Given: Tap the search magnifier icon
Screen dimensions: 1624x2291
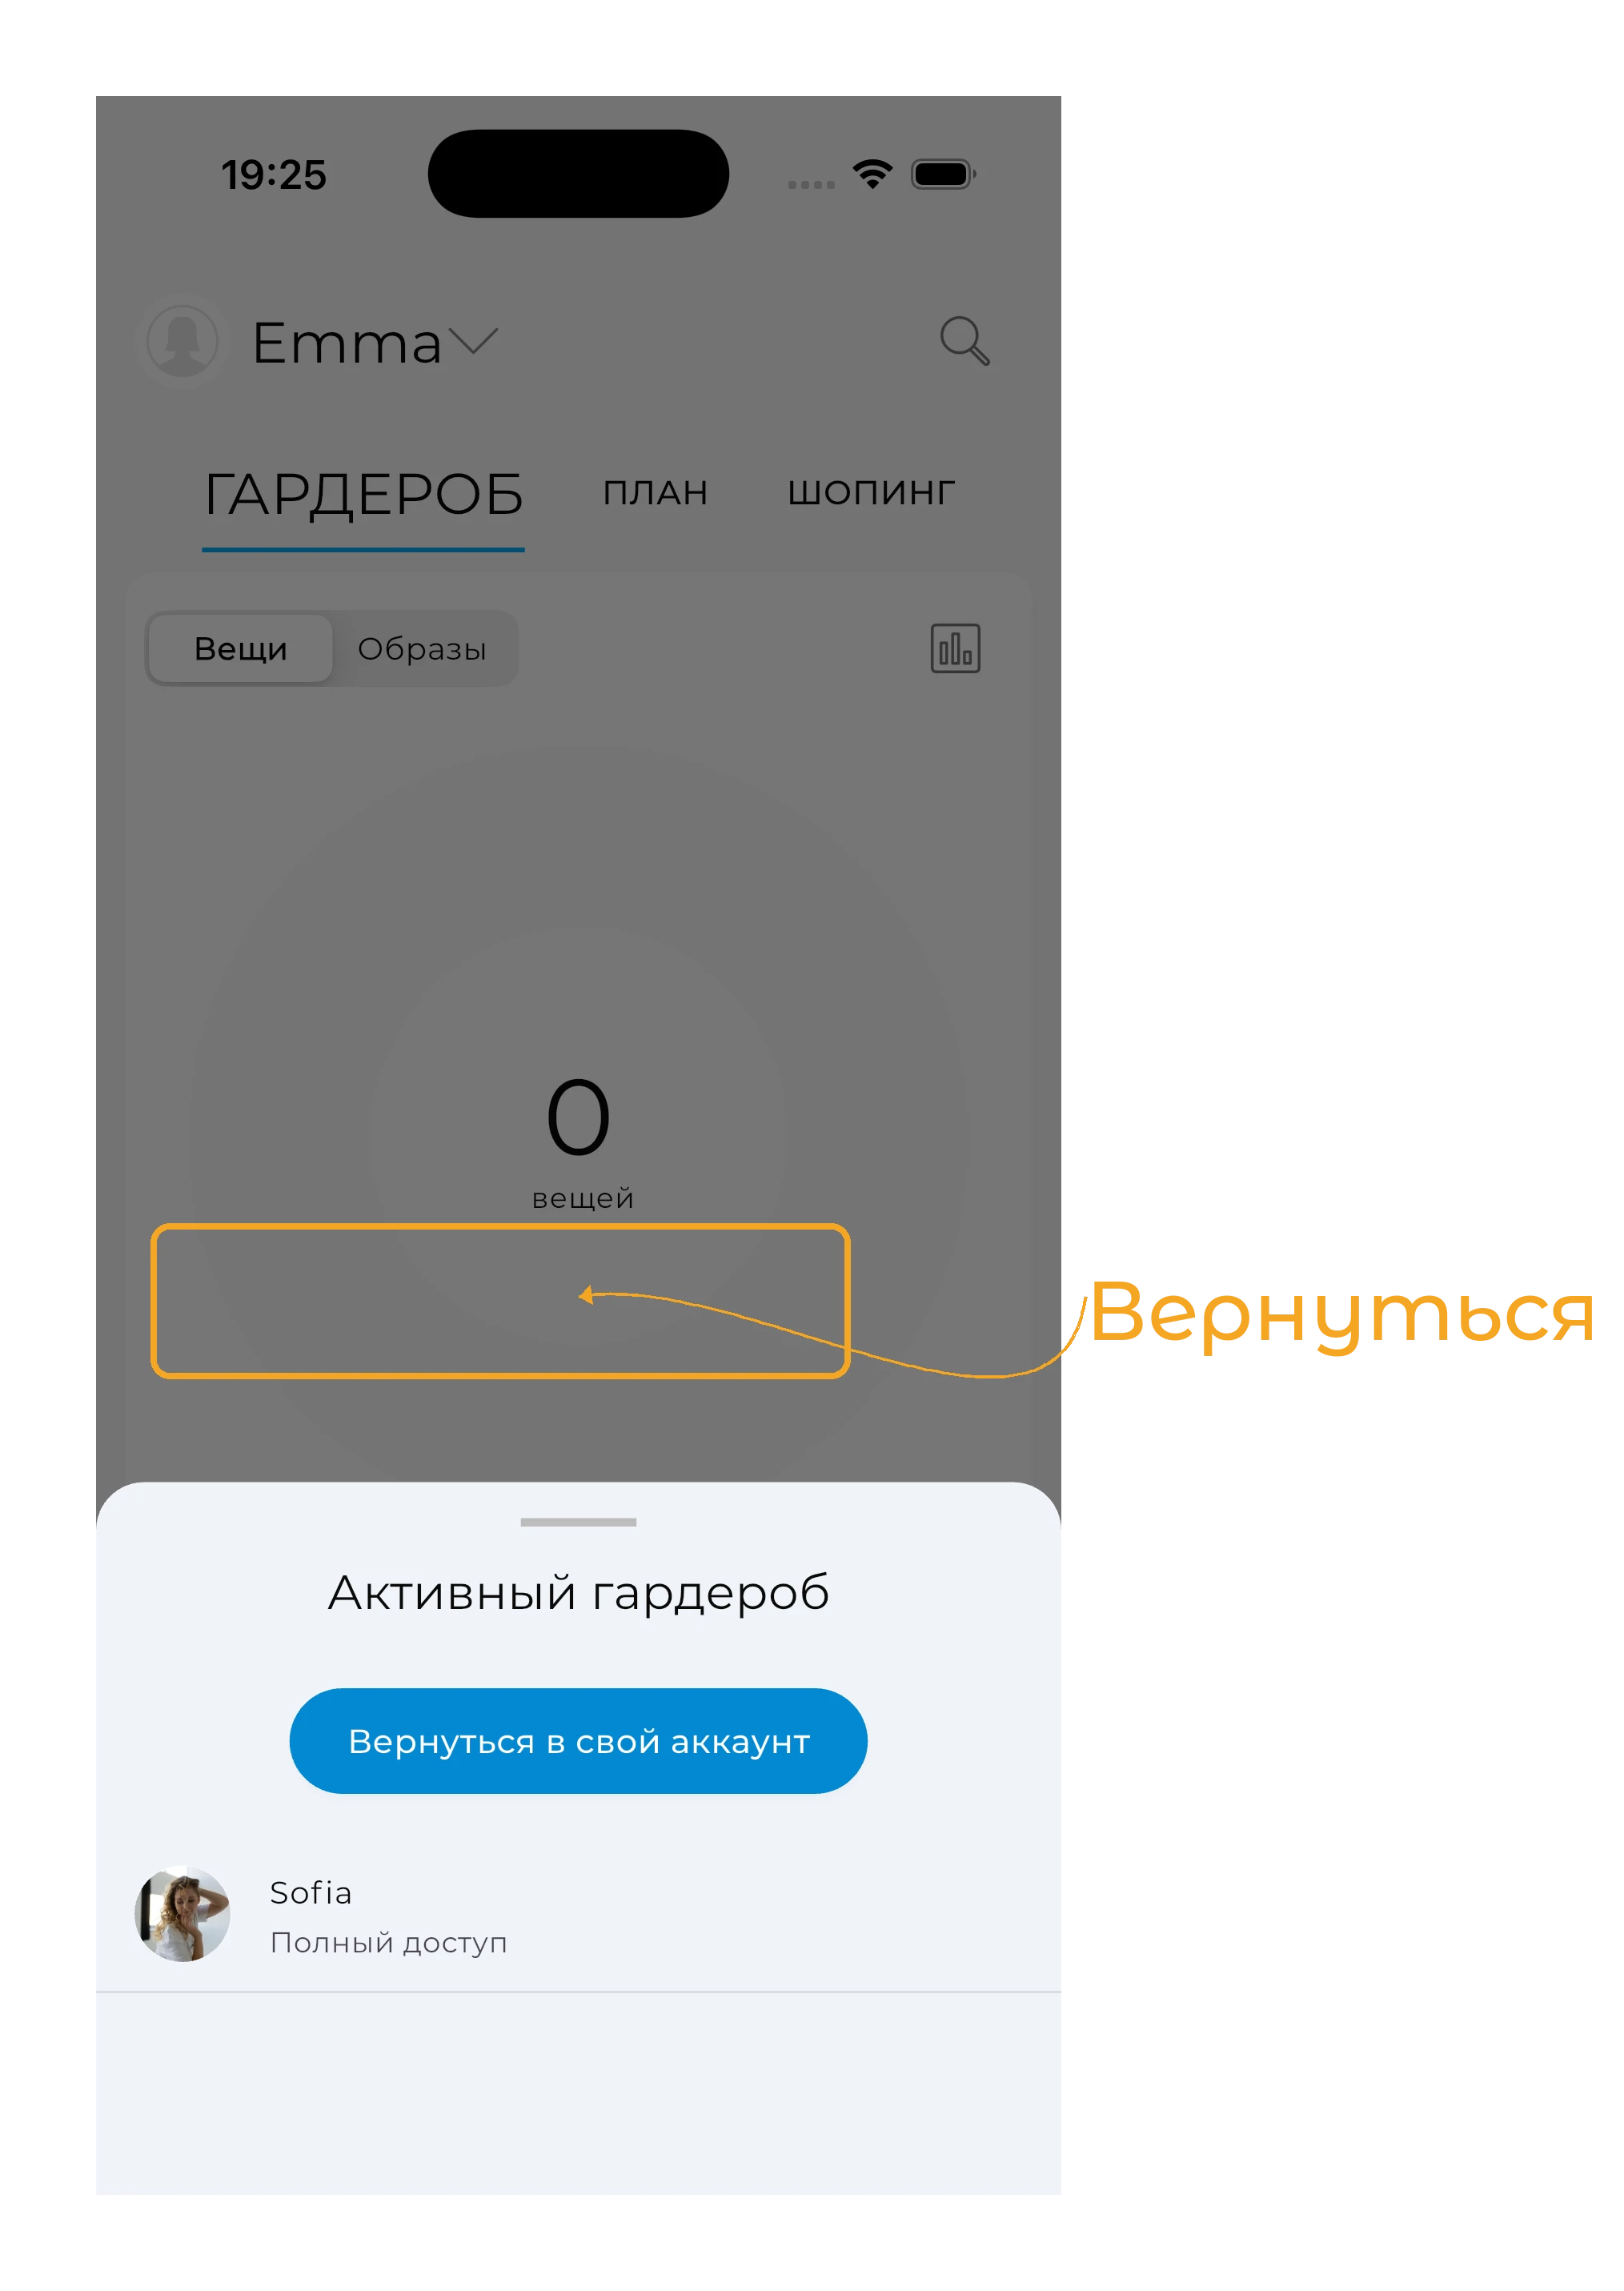Looking at the screenshot, I should [x=964, y=341].
